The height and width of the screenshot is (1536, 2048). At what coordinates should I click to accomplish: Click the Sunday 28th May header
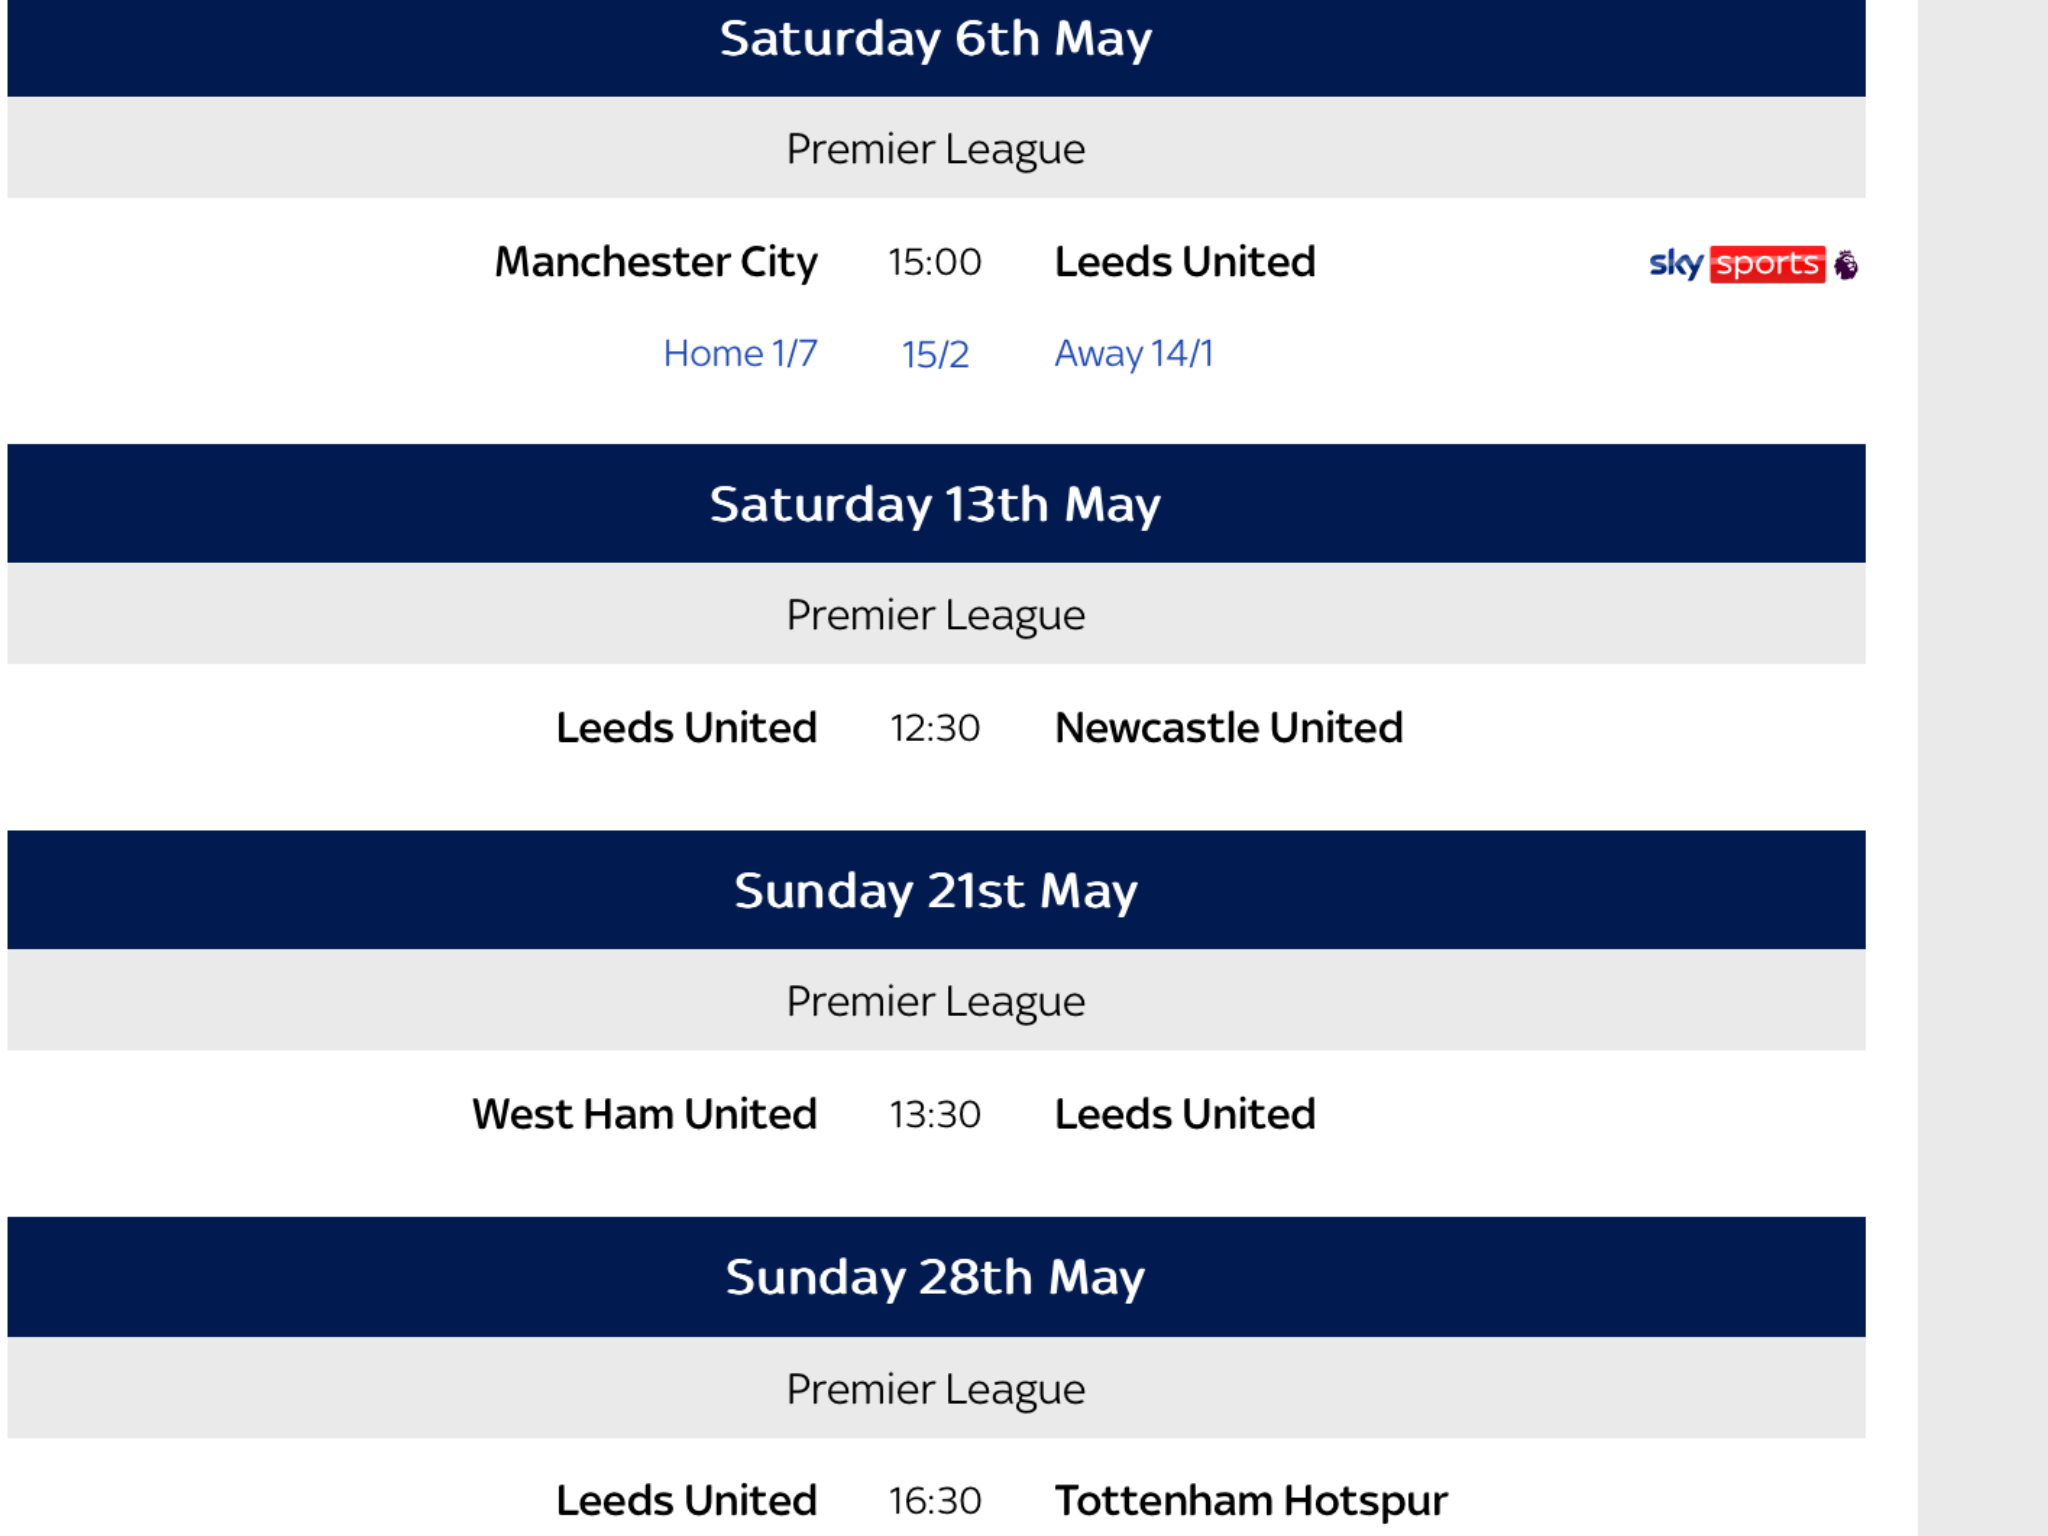936,1276
